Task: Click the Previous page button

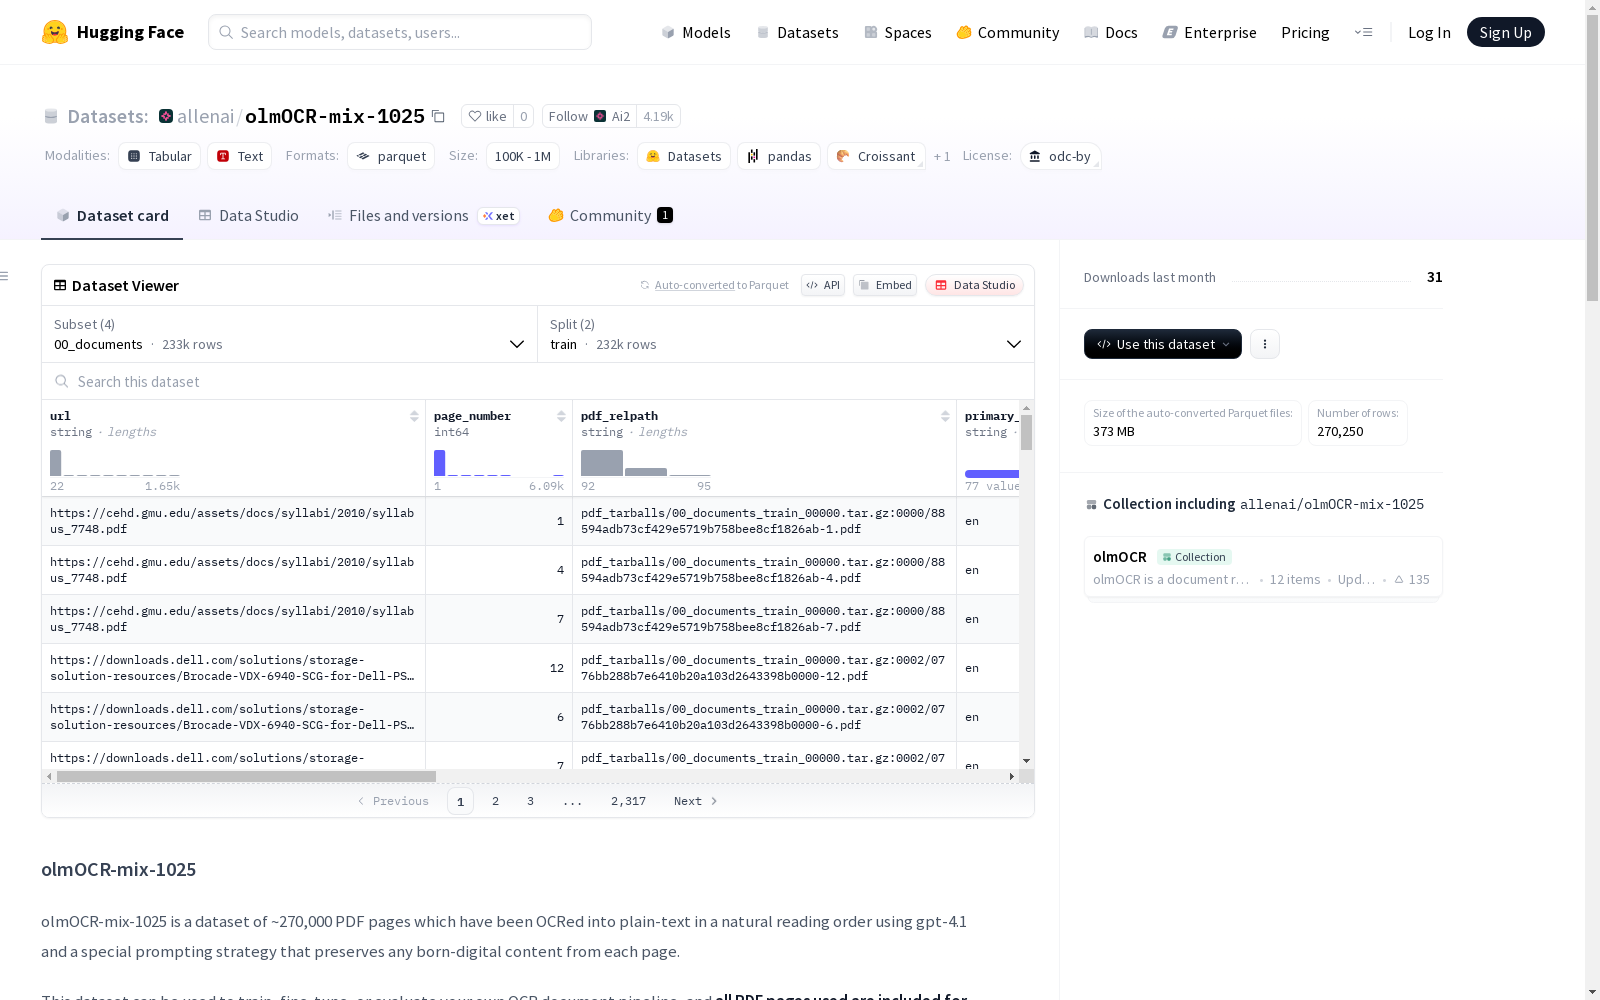Action: click(x=393, y=801)
